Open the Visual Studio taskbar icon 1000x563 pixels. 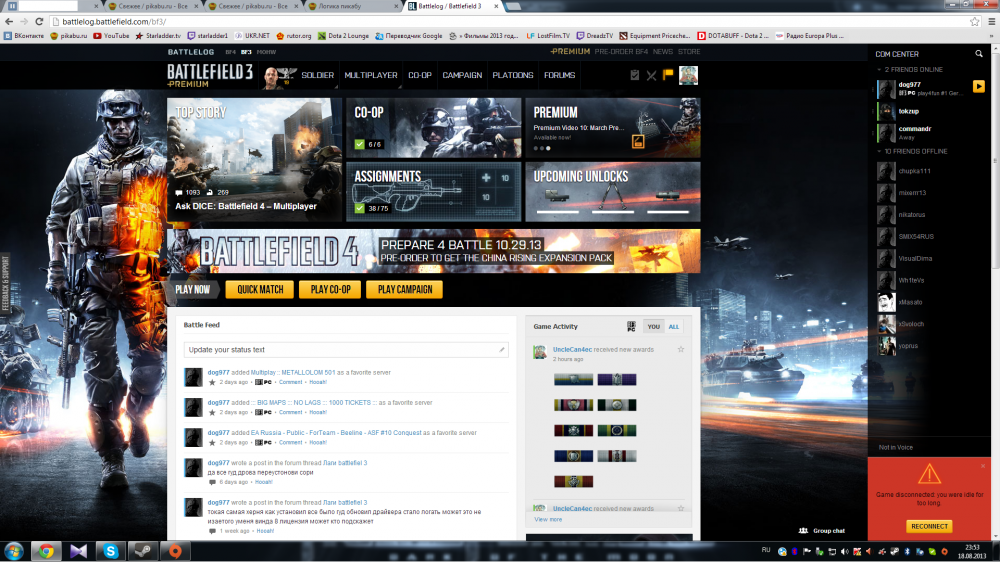(x=78, y=551)
